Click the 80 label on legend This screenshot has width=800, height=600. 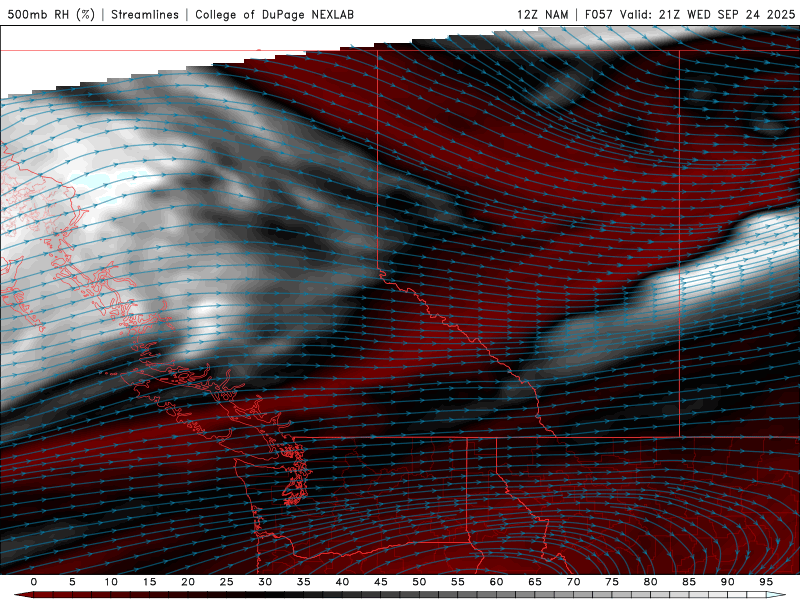tap(651, 582)
